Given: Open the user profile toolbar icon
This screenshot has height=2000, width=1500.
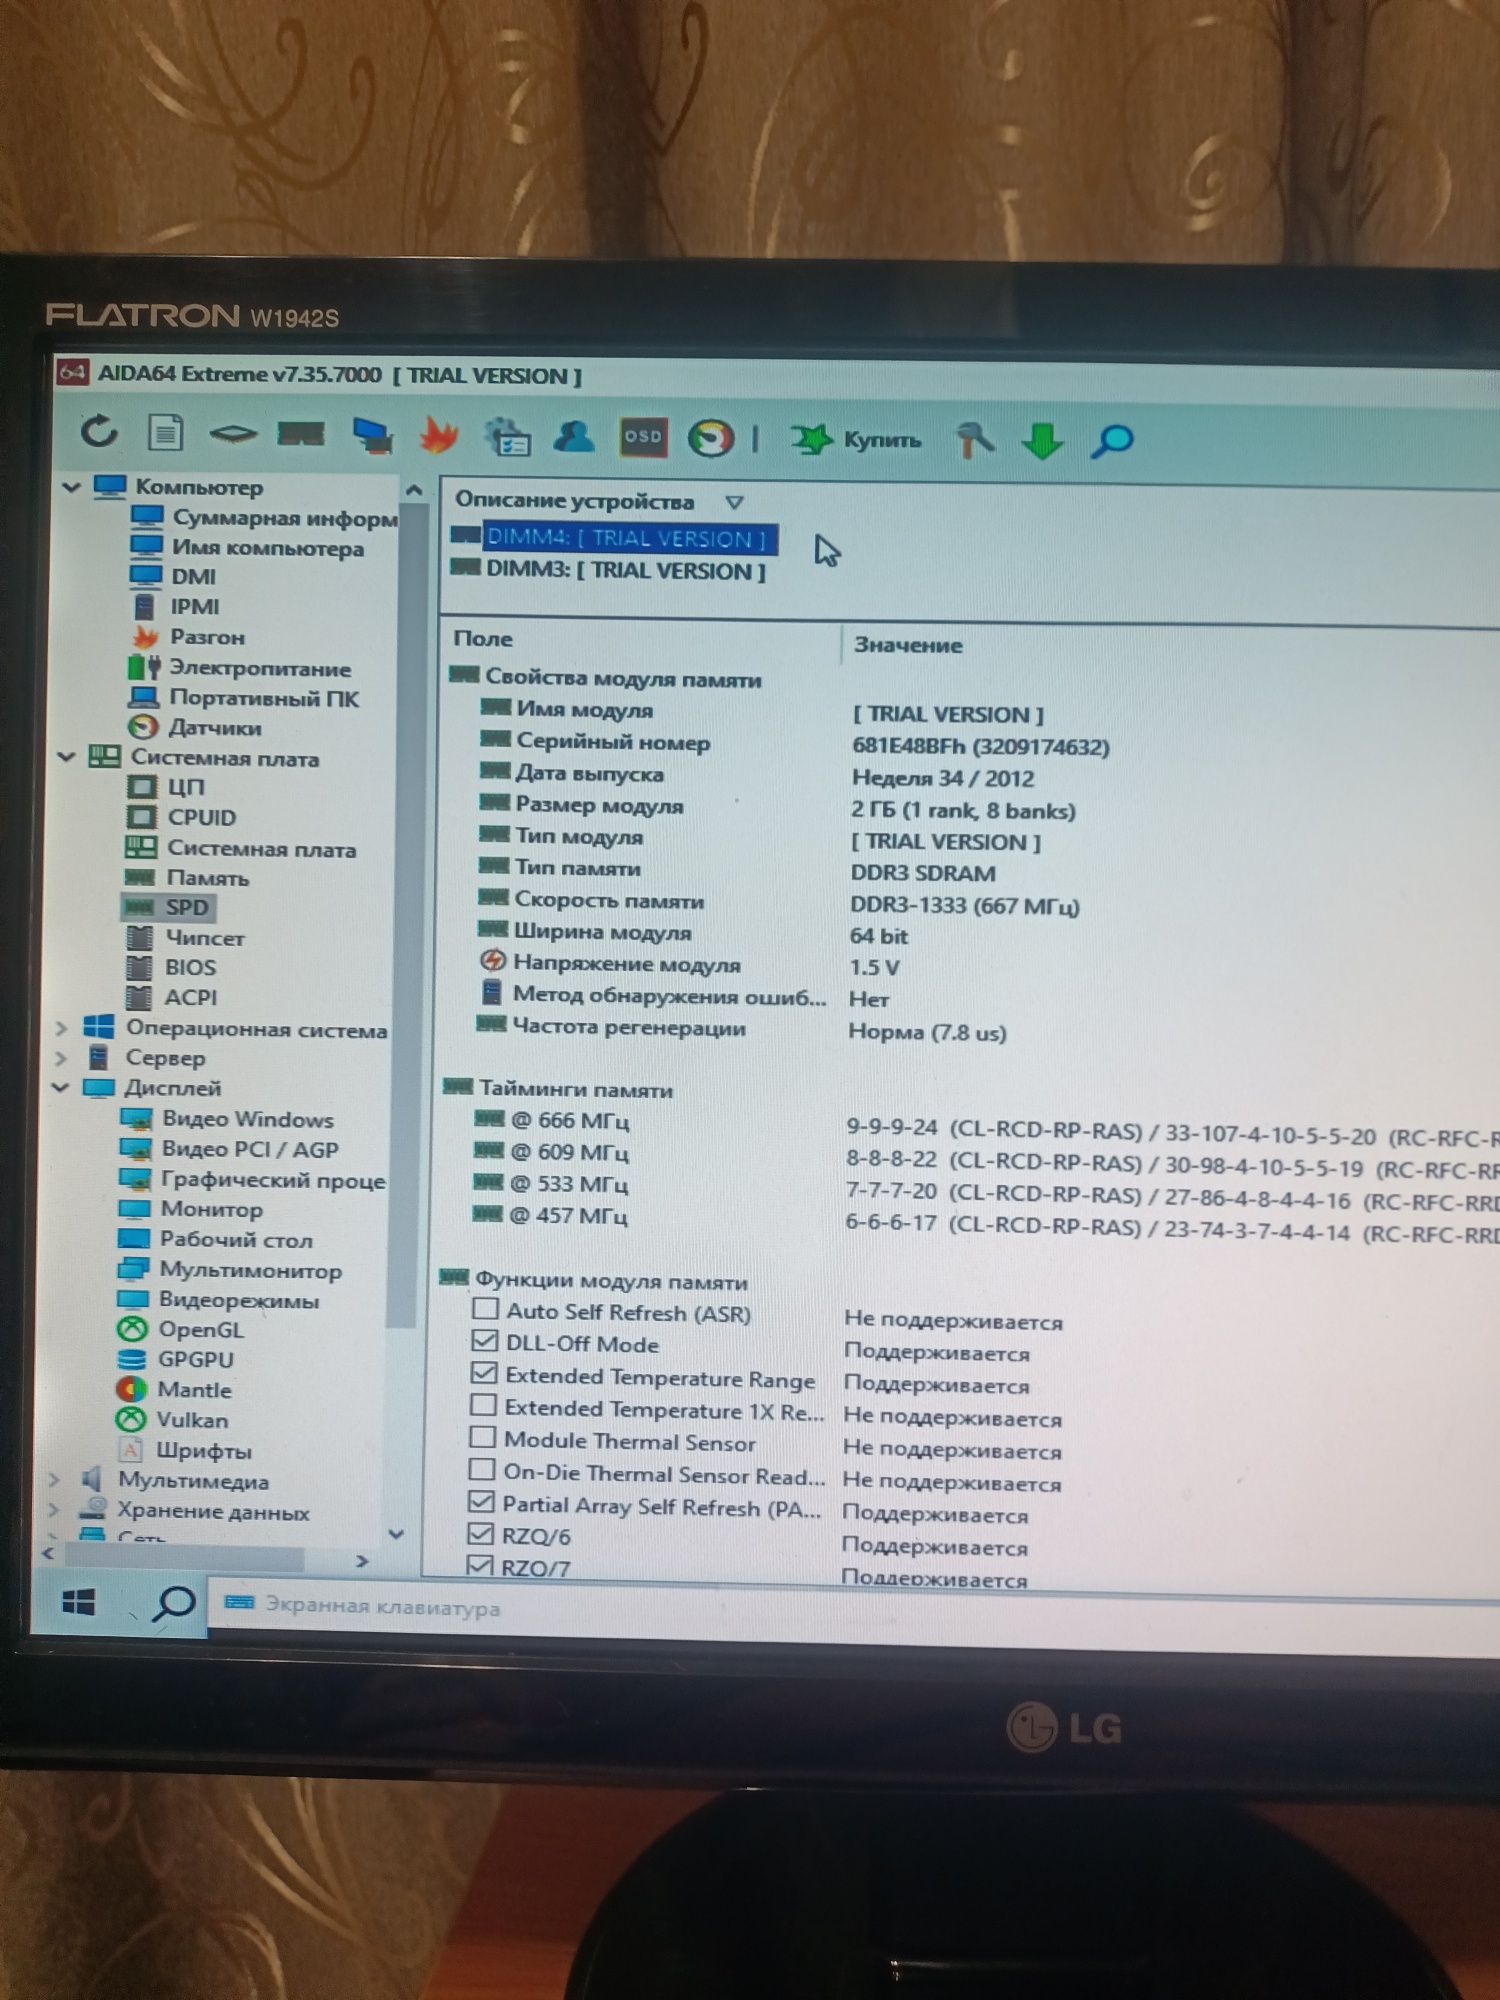Looking at the screenshot, I should point(574,437).
